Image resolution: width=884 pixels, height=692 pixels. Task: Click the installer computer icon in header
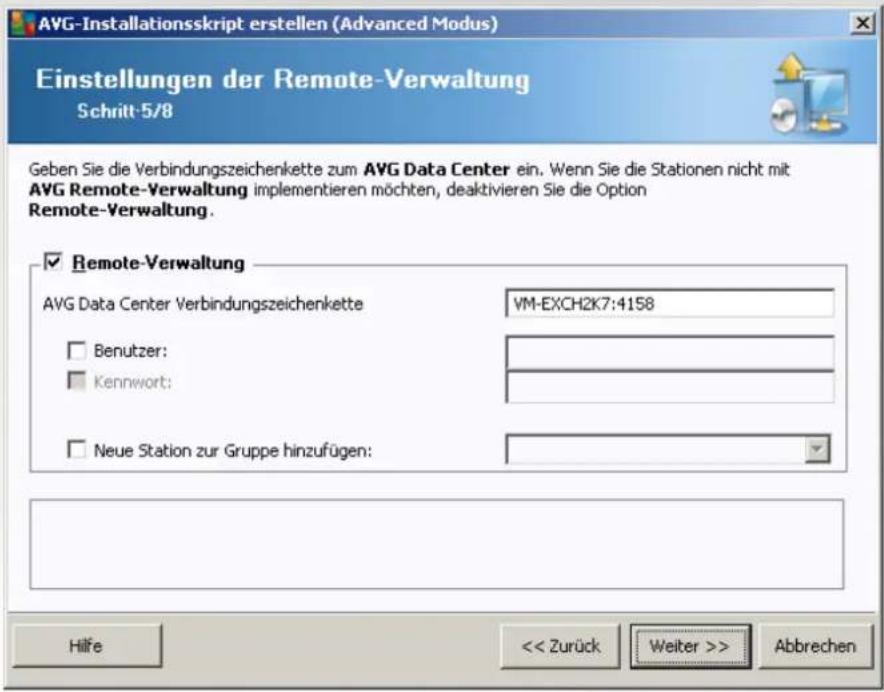811,94
